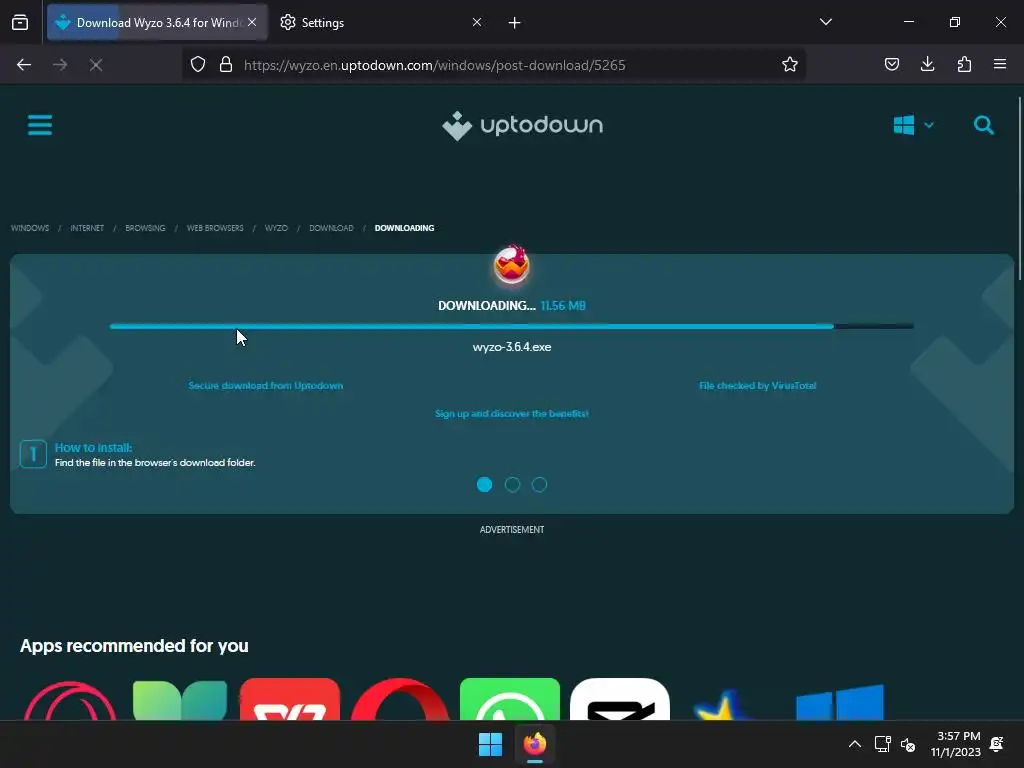Go to the INTERNET breadcrumb
This screenshot has width=1024, height=768.
(87, 228)
